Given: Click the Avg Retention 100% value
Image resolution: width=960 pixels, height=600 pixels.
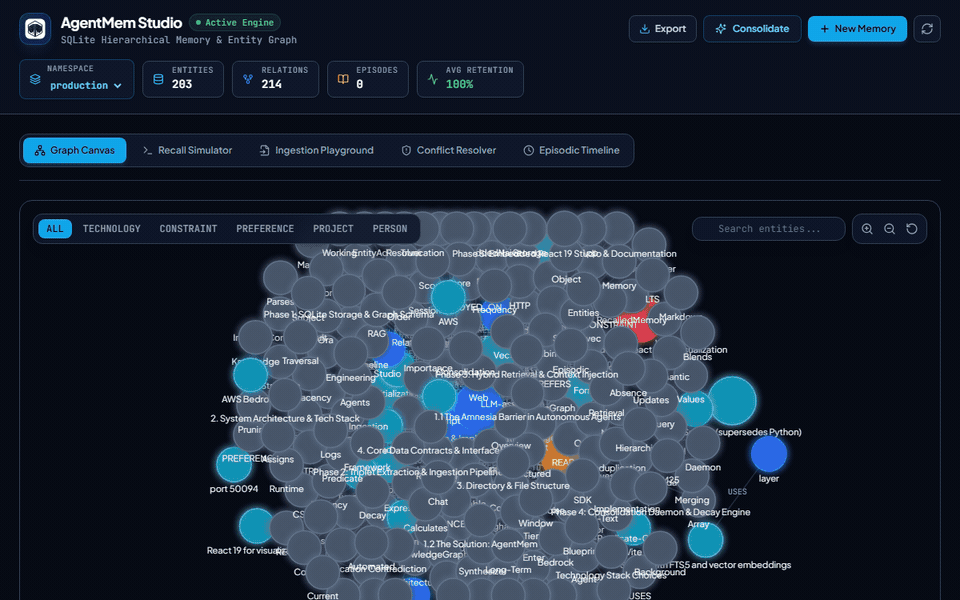Looking at the screenshot, I should tap(459, 84).
